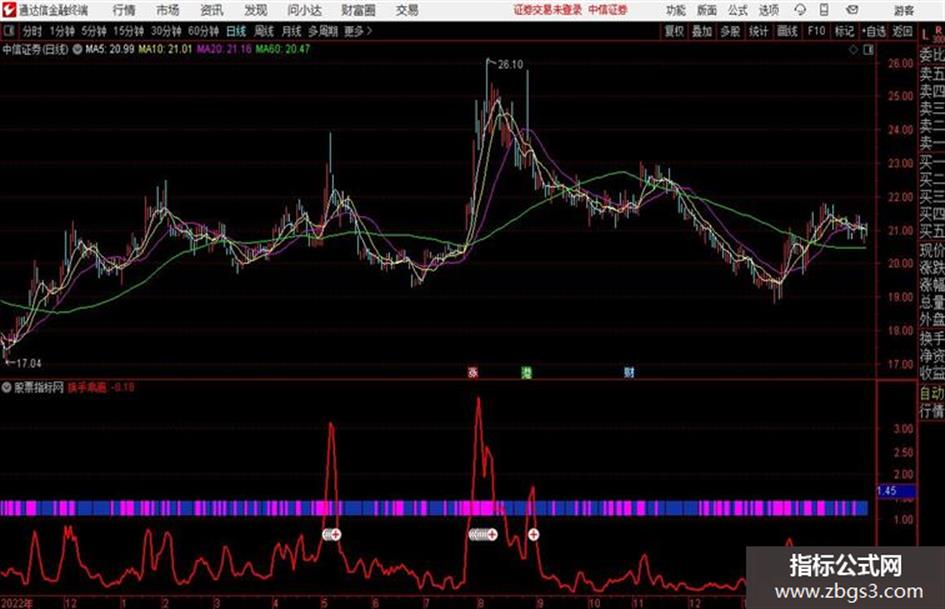
Task: Open the 发现 menu
Action: (x=256, y=10)
